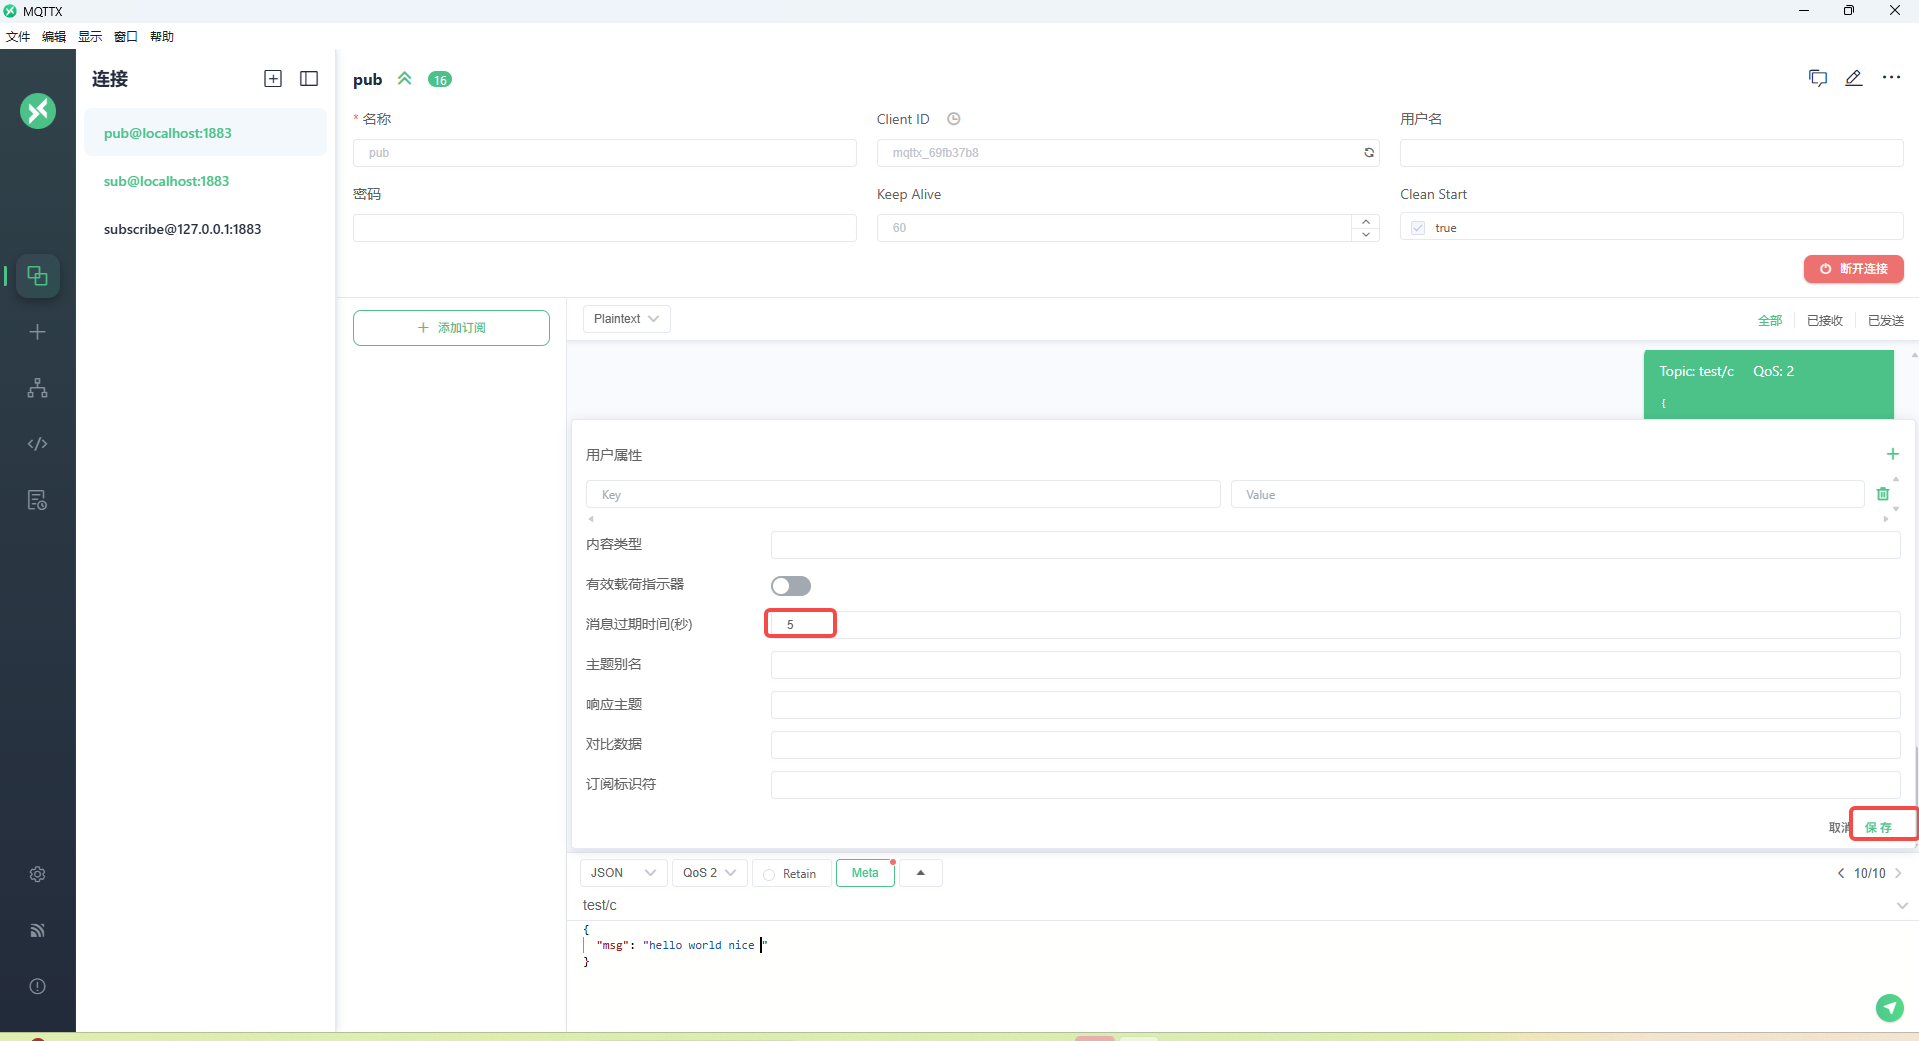The width and height of the screenshot is (1919, 1041).
Task: Click the test/c topic field
Action: [1235, 905]
